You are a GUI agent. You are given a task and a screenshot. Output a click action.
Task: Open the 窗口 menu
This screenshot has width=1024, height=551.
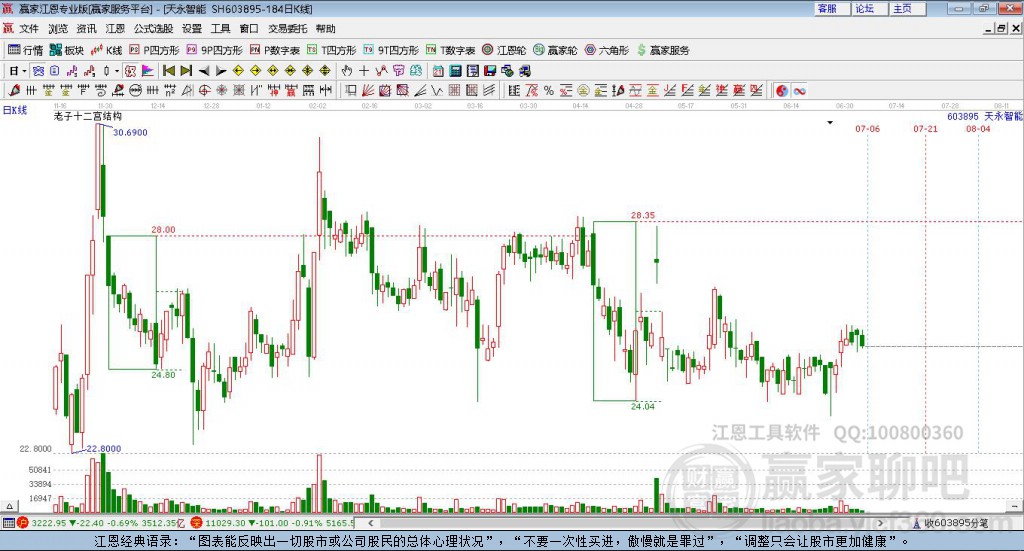tap(249, 29)
